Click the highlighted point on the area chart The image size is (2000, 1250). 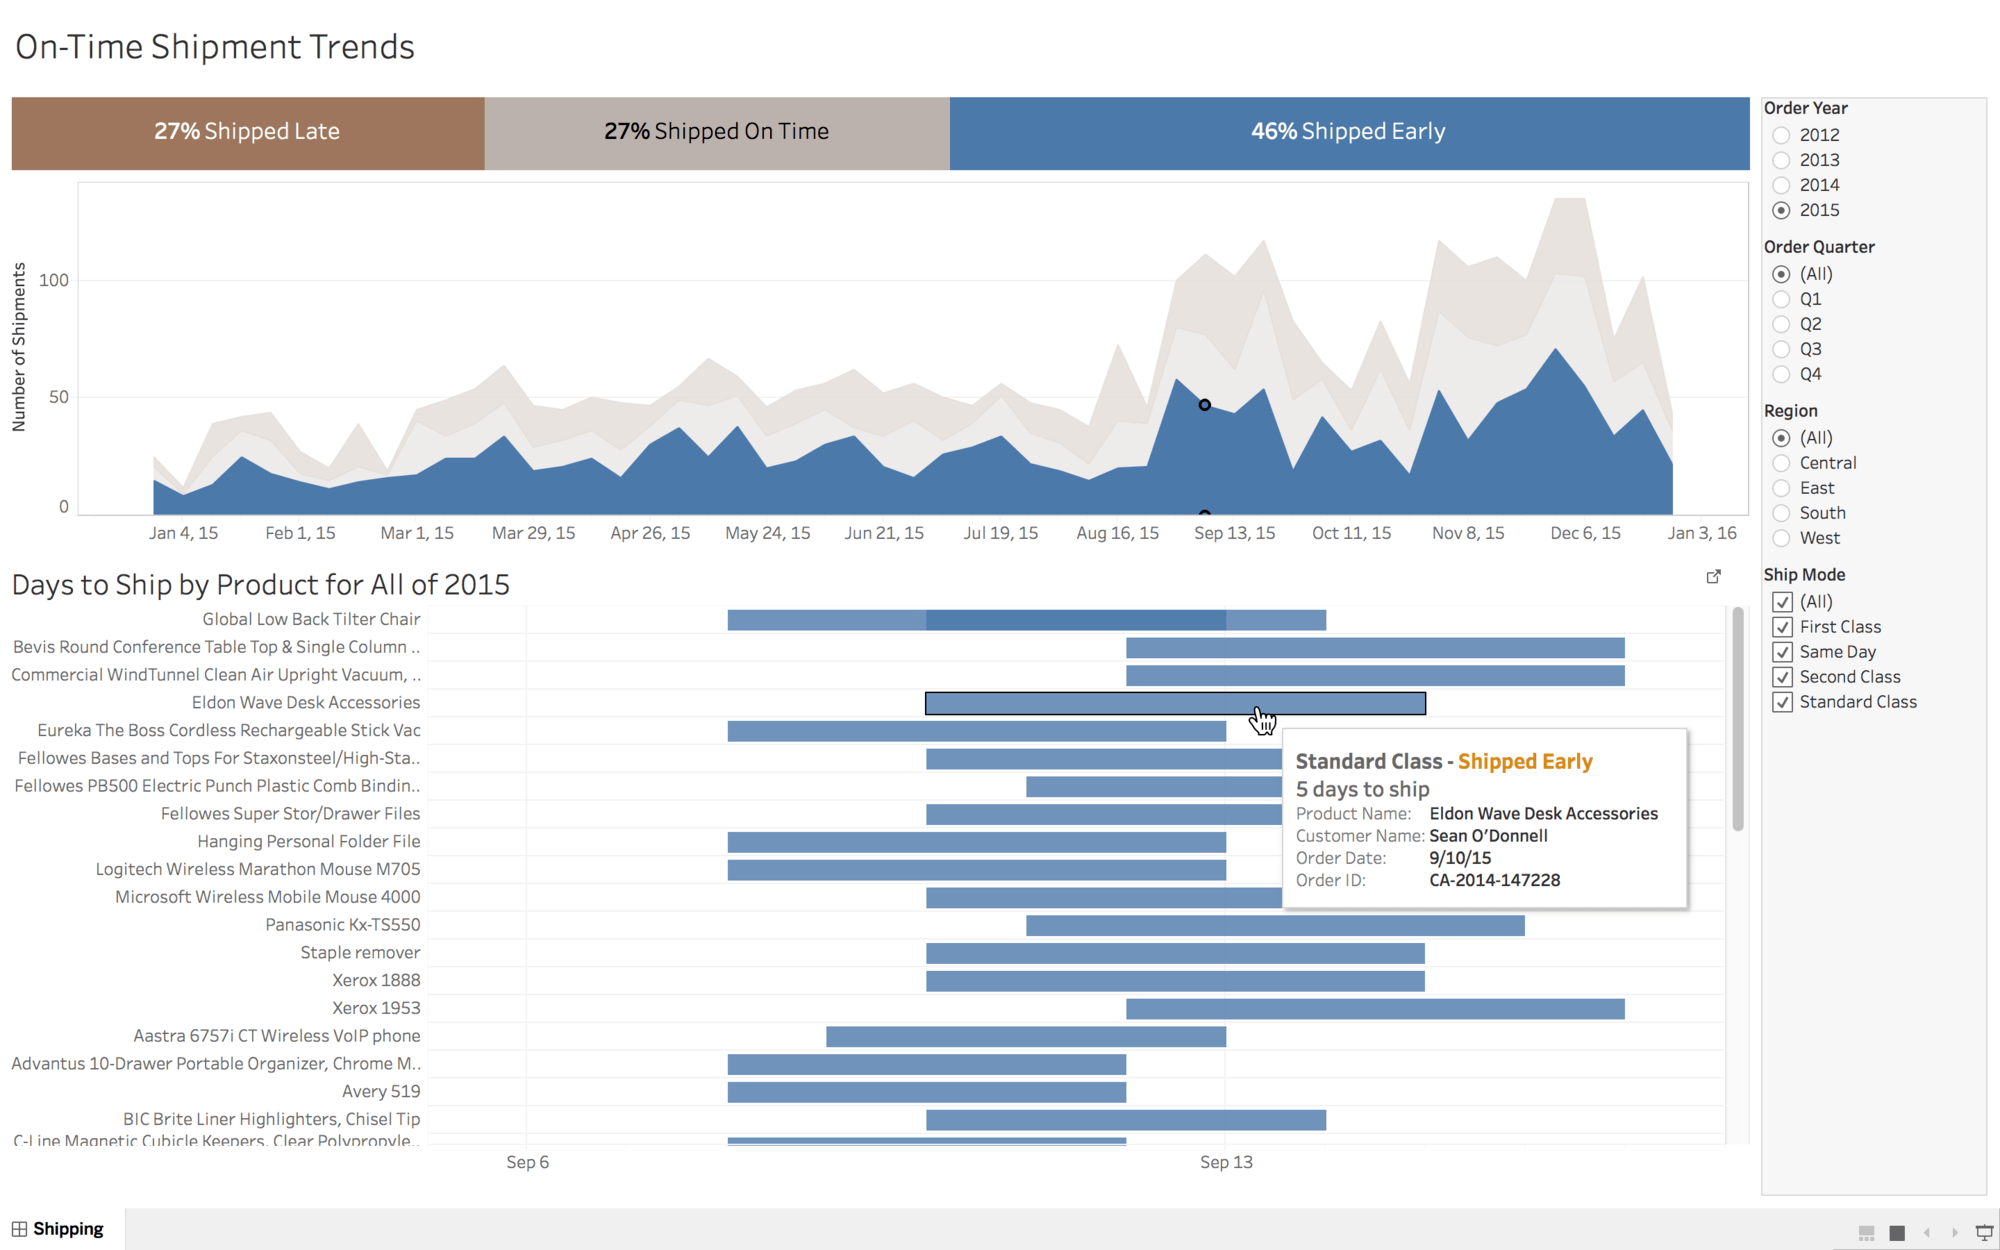pos(1205,405)
